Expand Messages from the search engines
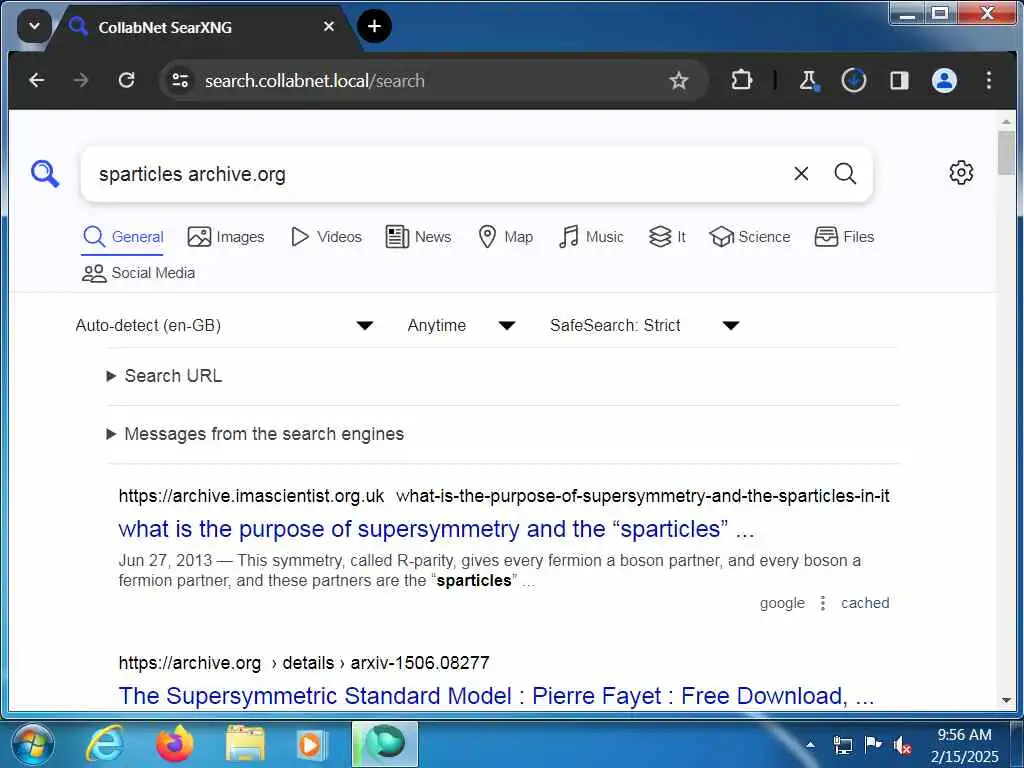The height and width of the screenshot is (768, 1024). point(255,434)
